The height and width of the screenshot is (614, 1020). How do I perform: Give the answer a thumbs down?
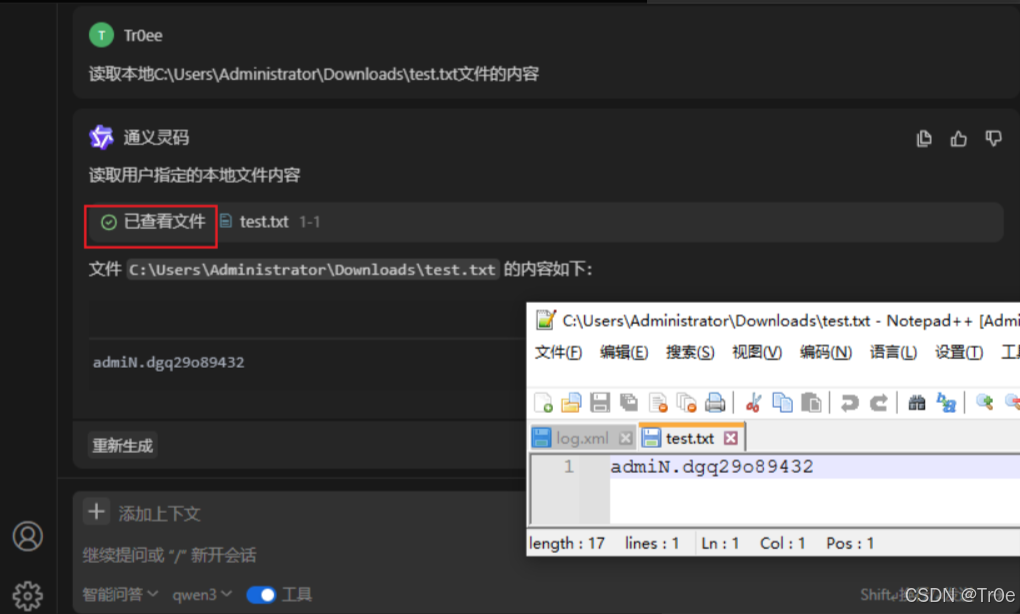pyautogui.click(x=993, y=139)
